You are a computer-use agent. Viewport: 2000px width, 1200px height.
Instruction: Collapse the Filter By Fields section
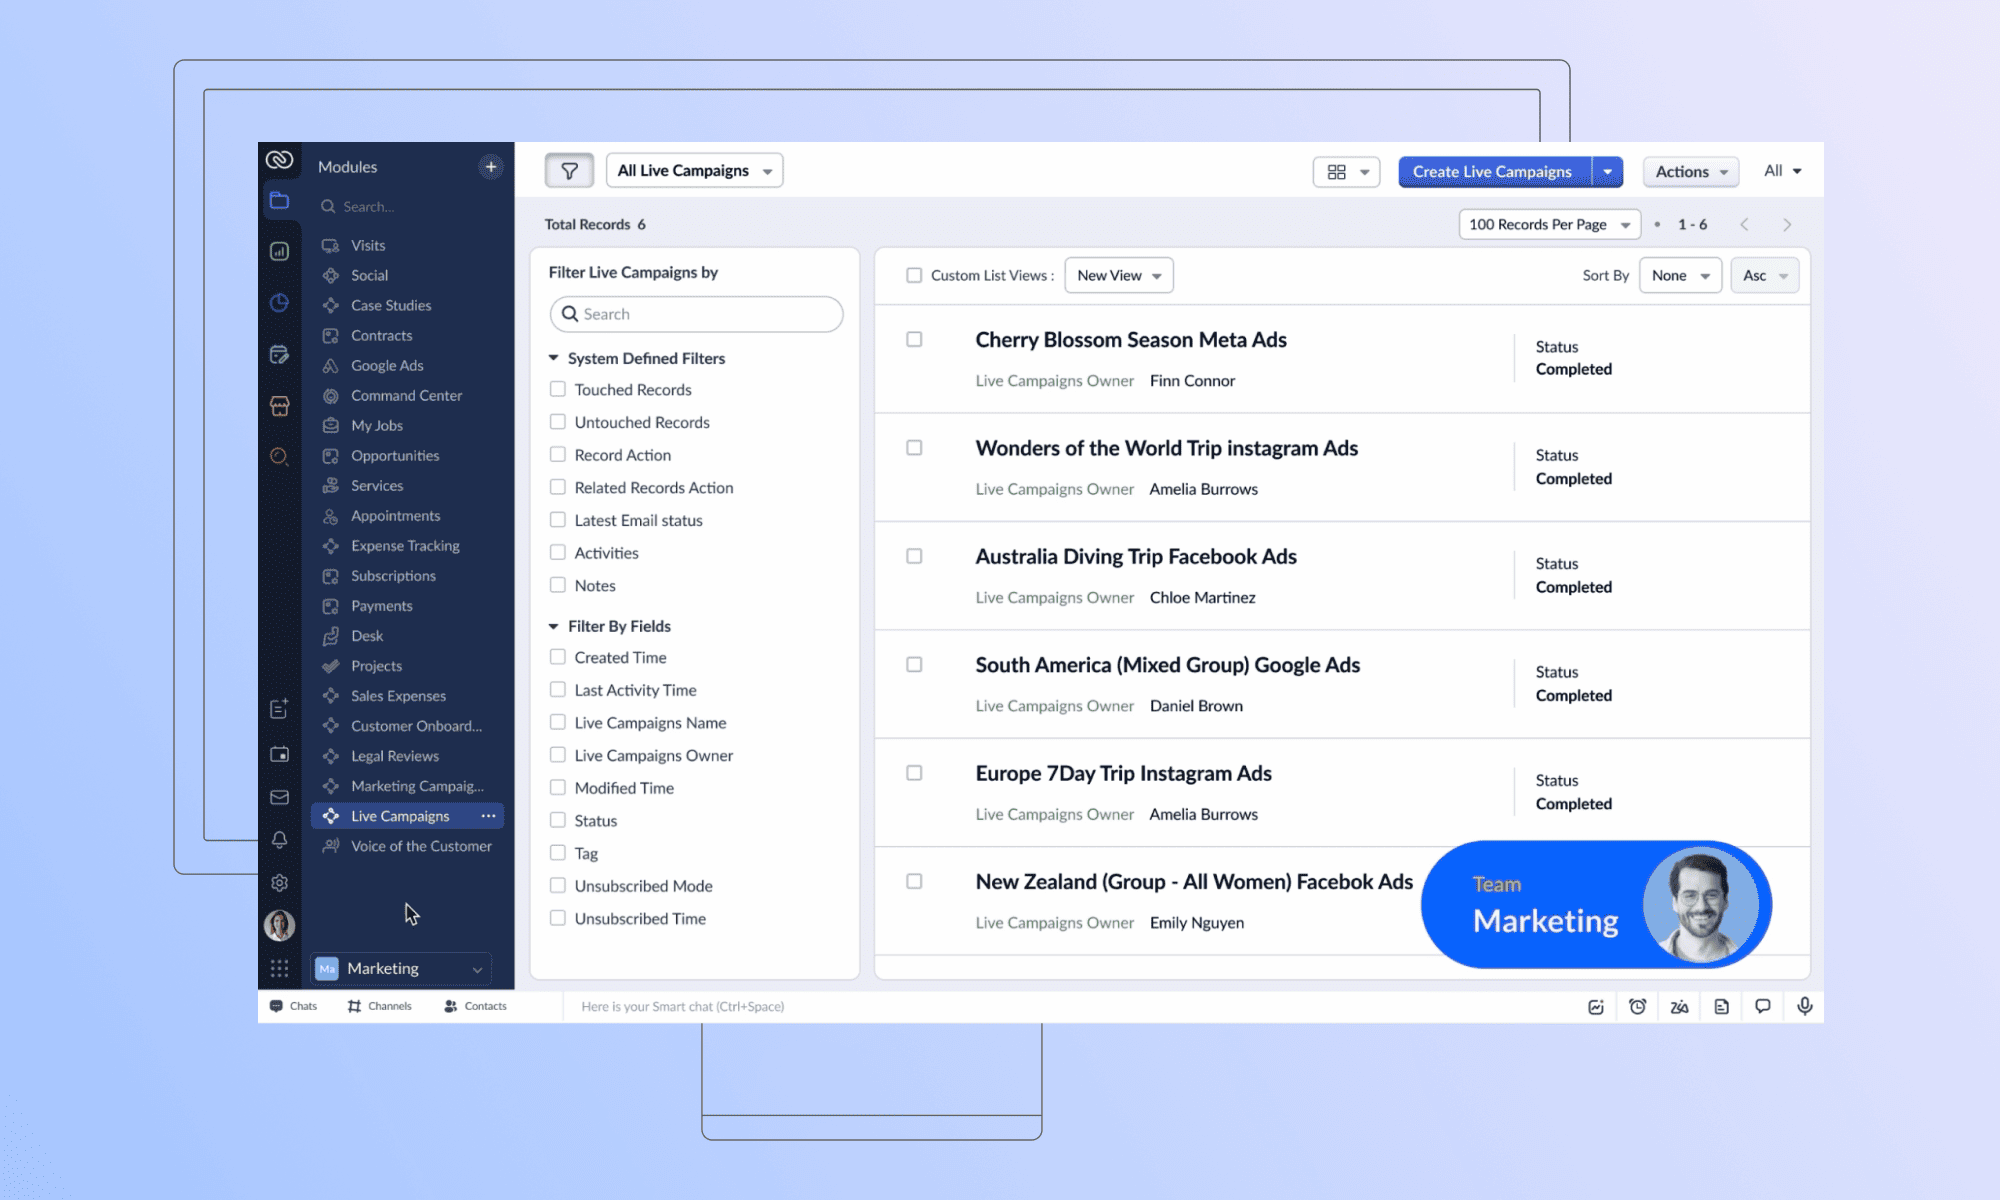pos(554,626)
